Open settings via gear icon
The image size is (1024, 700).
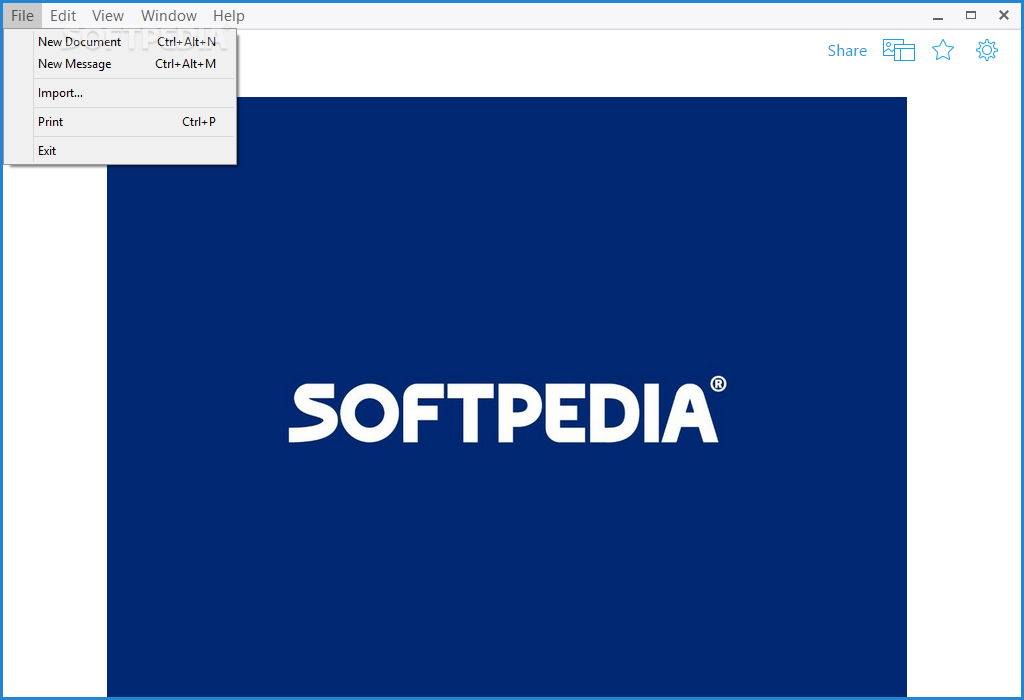coord(987,50)
